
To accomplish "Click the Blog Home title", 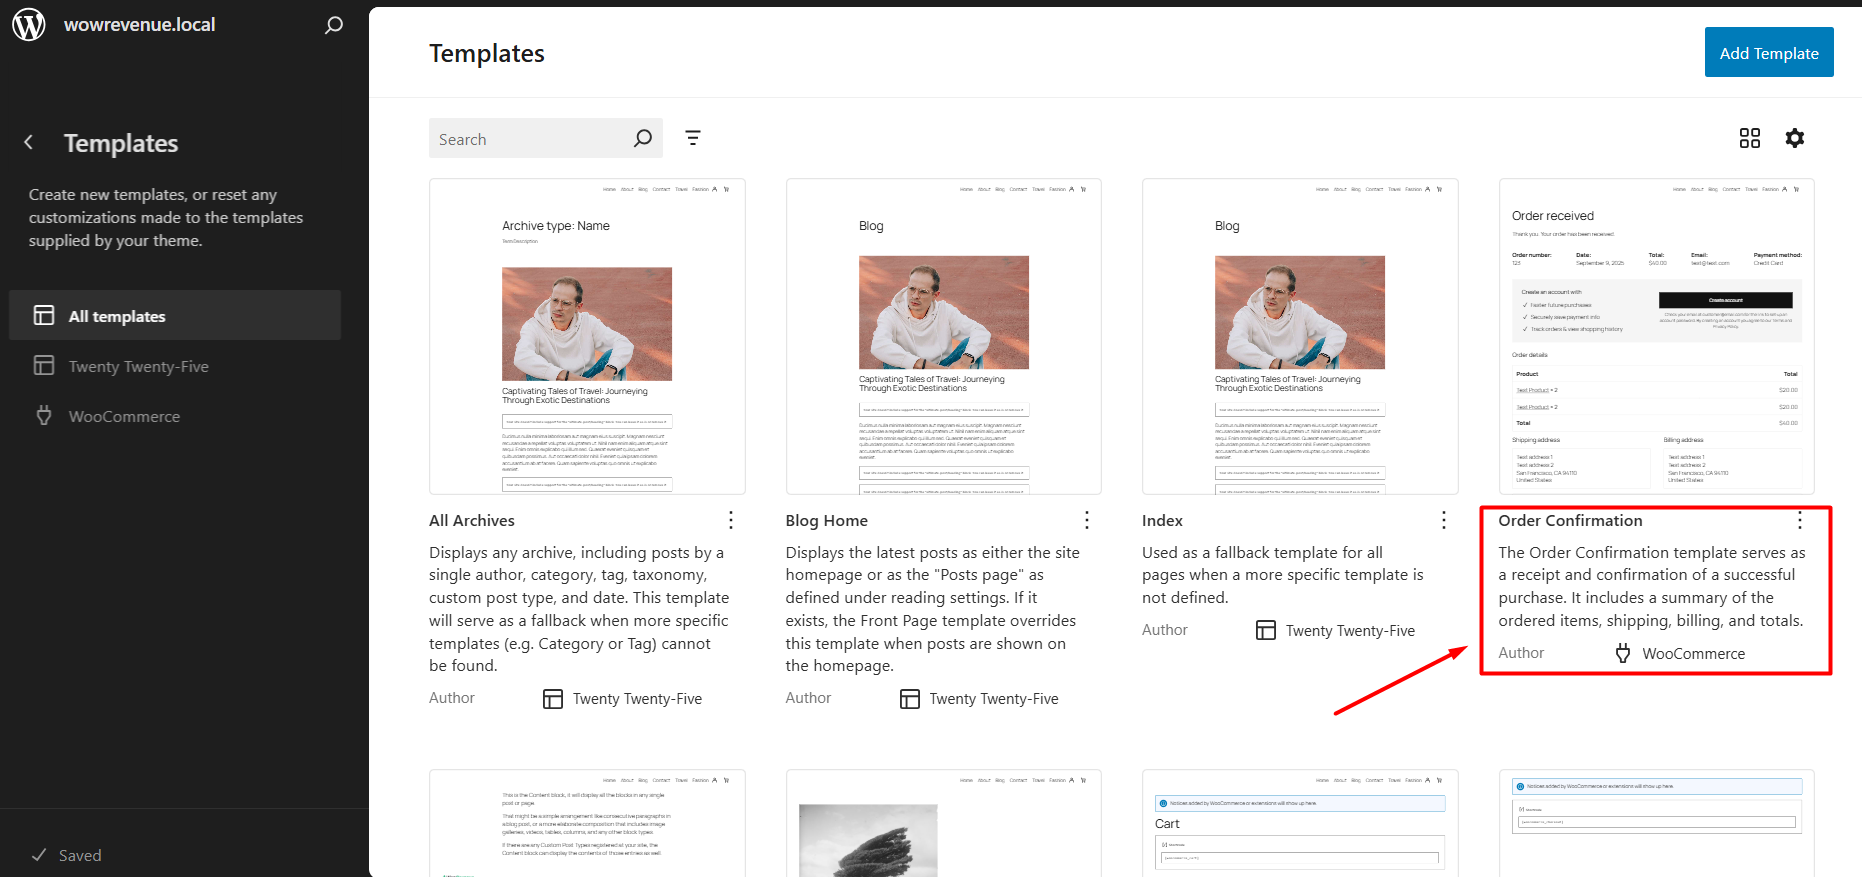I will 827,520.
